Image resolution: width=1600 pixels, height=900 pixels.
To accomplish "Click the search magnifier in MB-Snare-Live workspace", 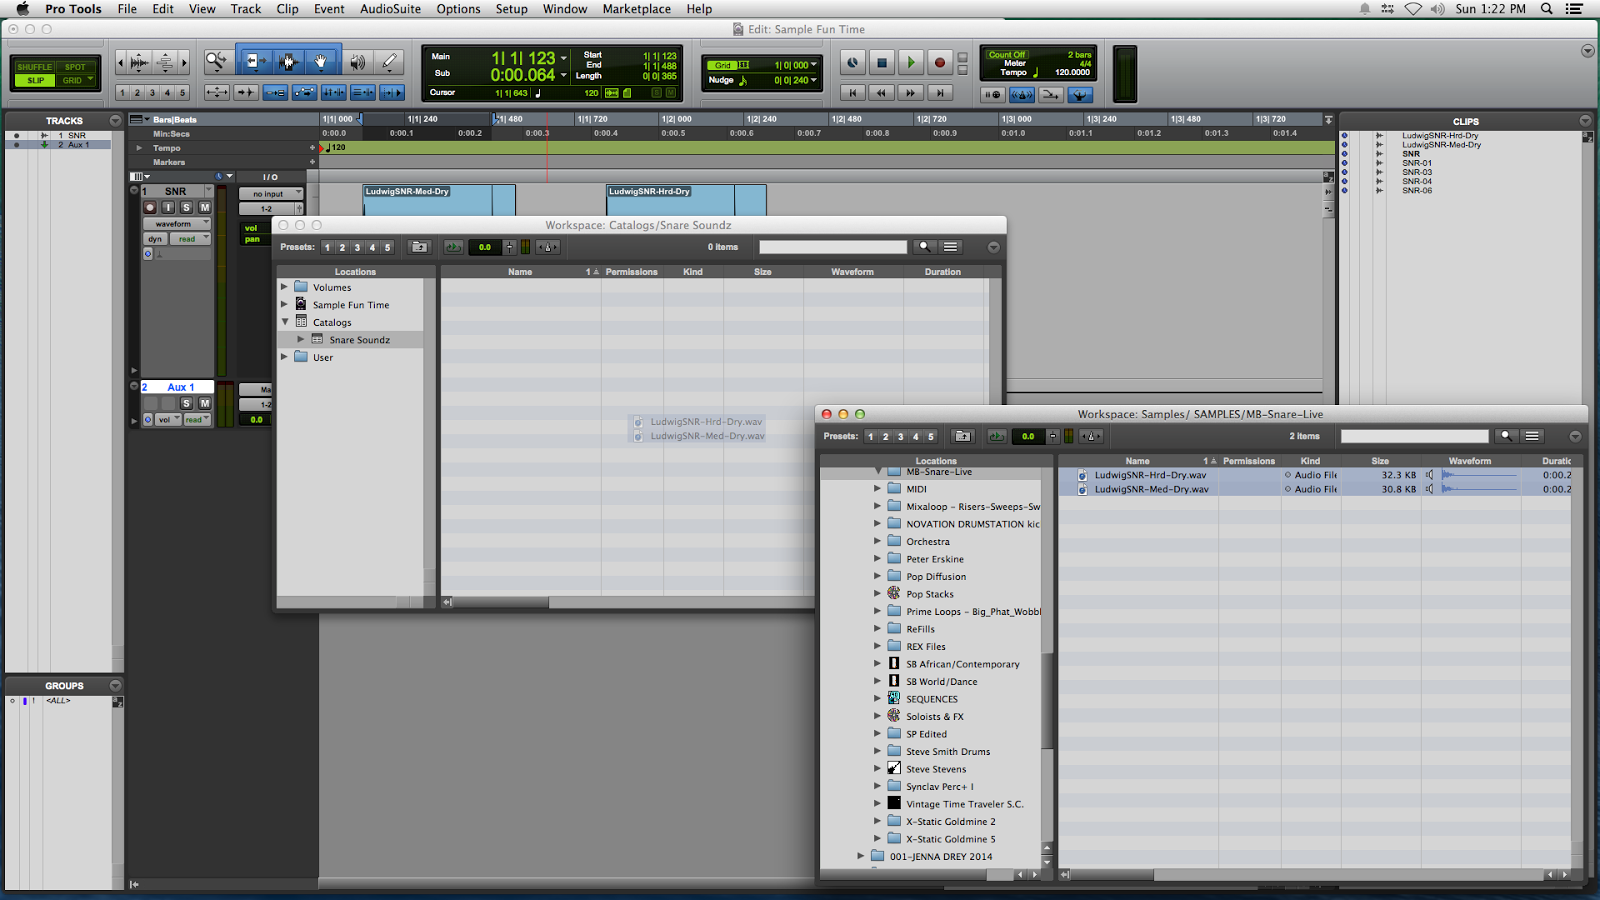I will pyautogui.click(x=1506, y=436).
